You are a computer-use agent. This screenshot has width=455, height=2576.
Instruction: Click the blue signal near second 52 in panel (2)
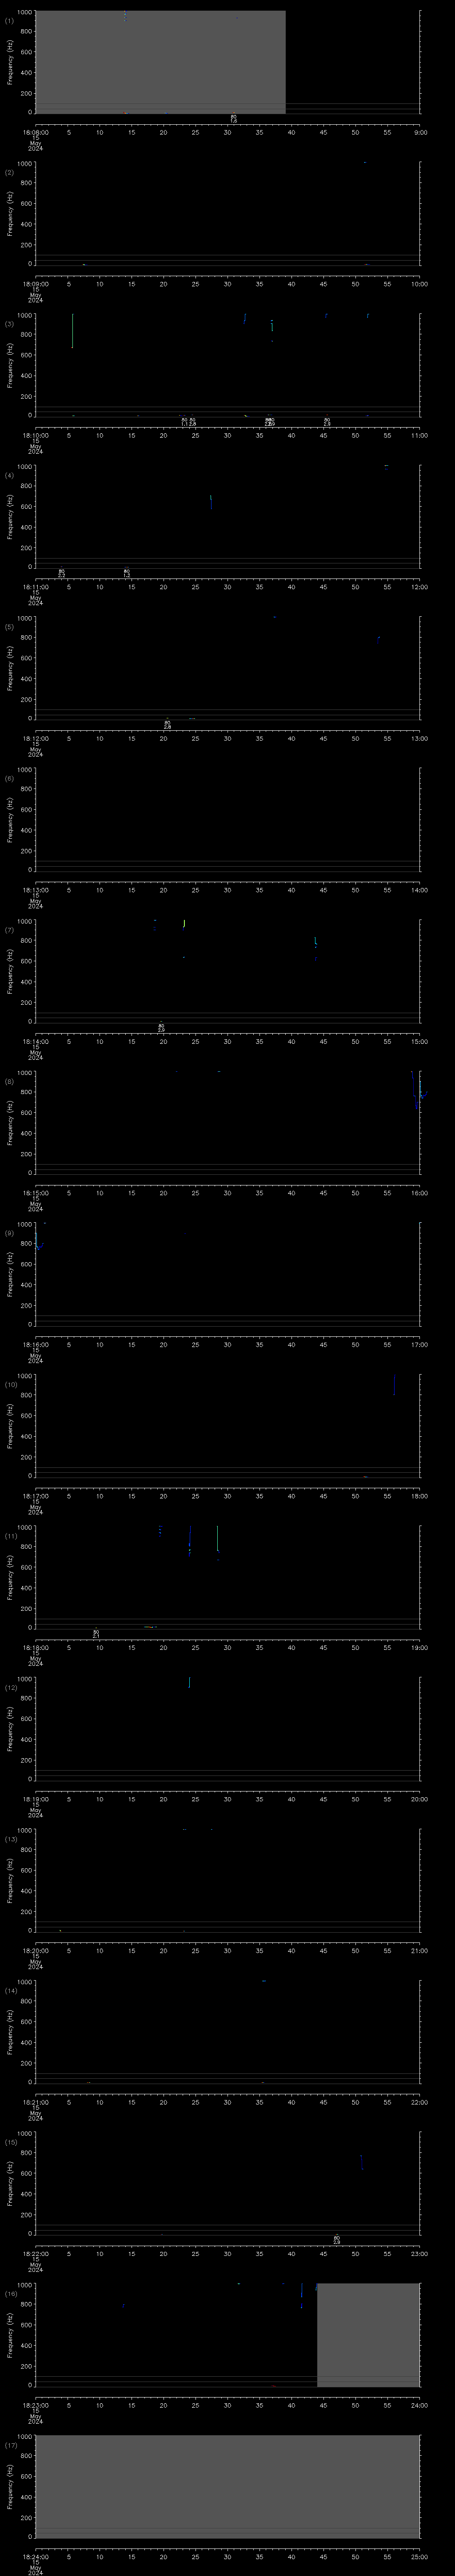365,162
